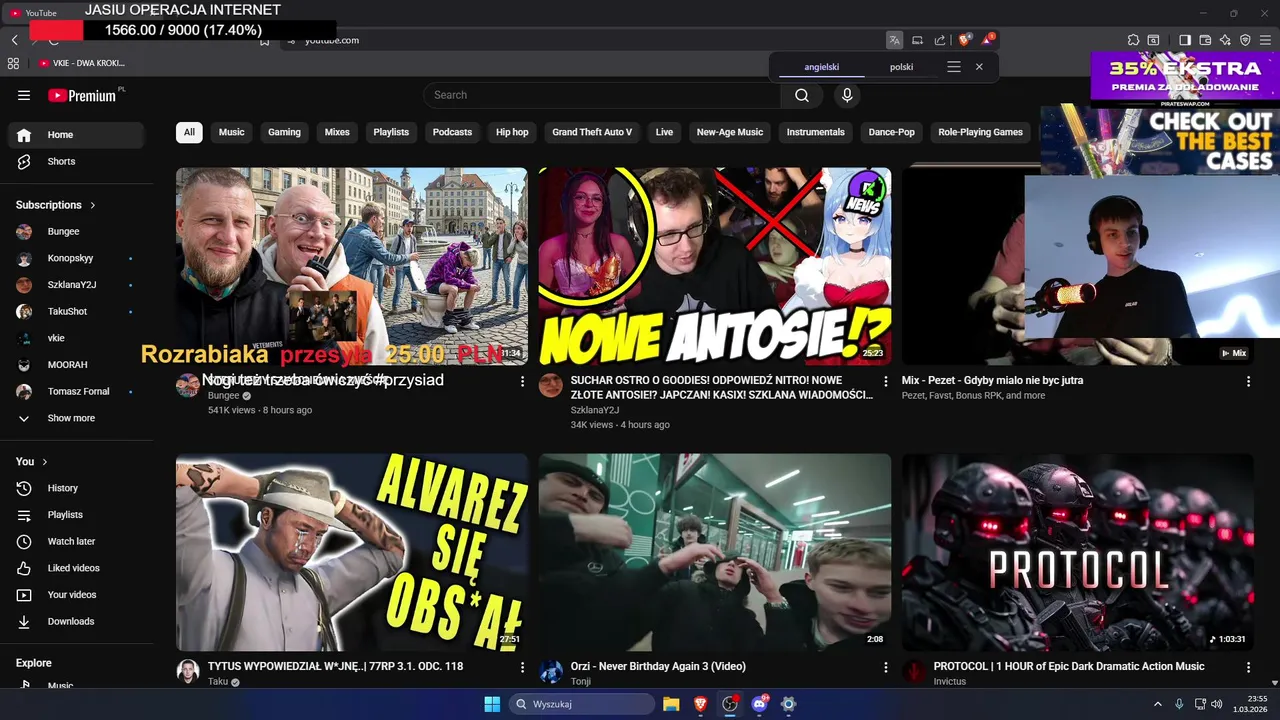Screen dimensions: 1280x720
Task: Open the Brave Wallet icon
Action: click(1205, 40)
